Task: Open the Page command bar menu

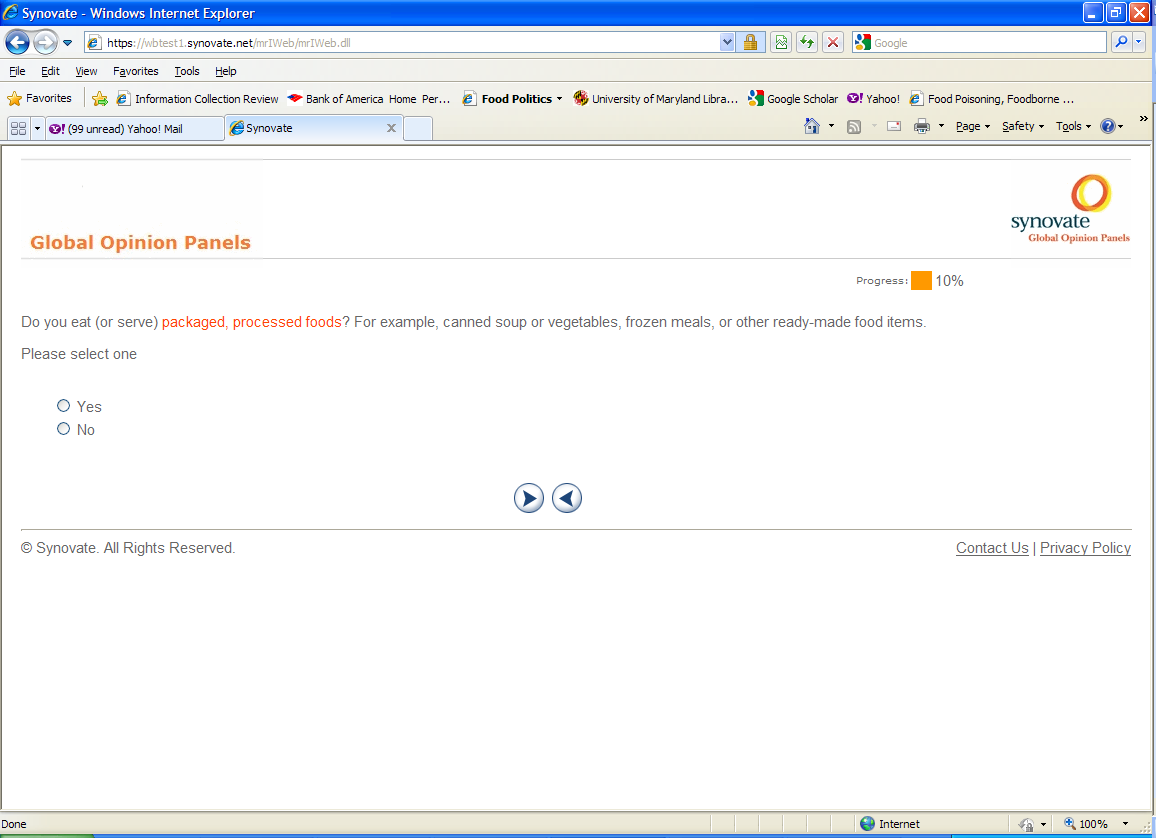Action: click(973, 126)
